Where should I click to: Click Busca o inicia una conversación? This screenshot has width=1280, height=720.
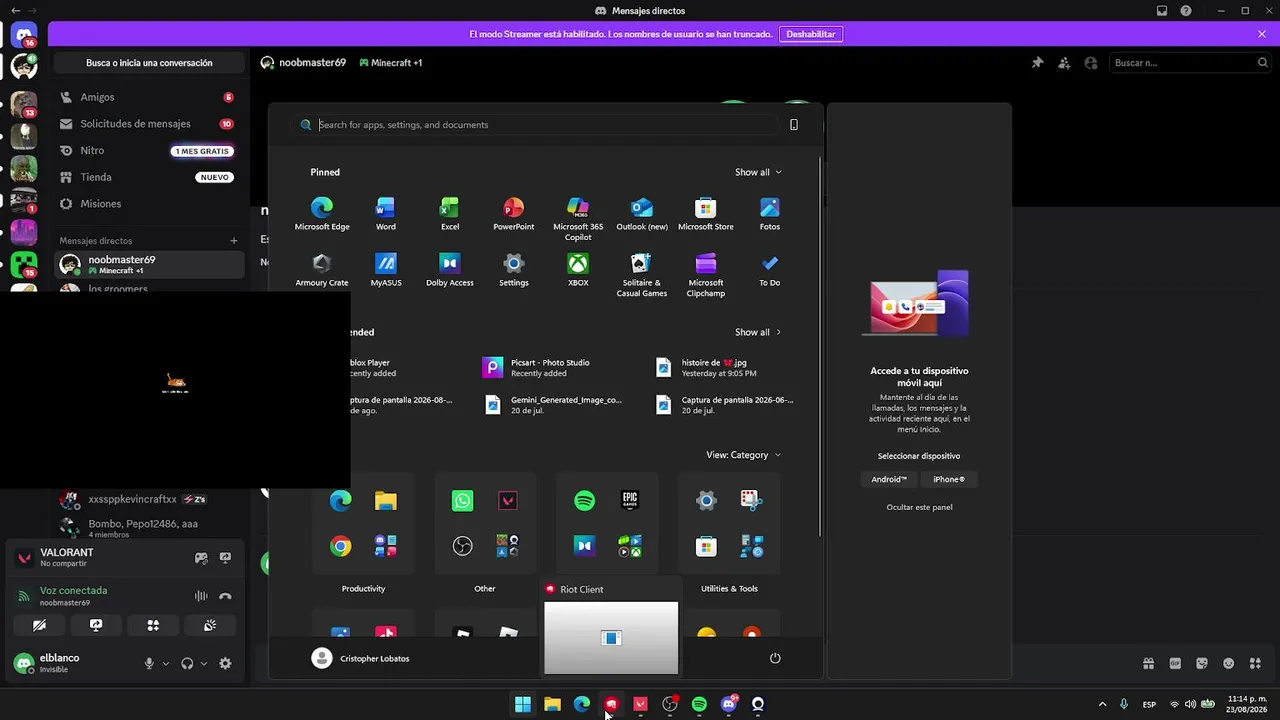[149, 63]
